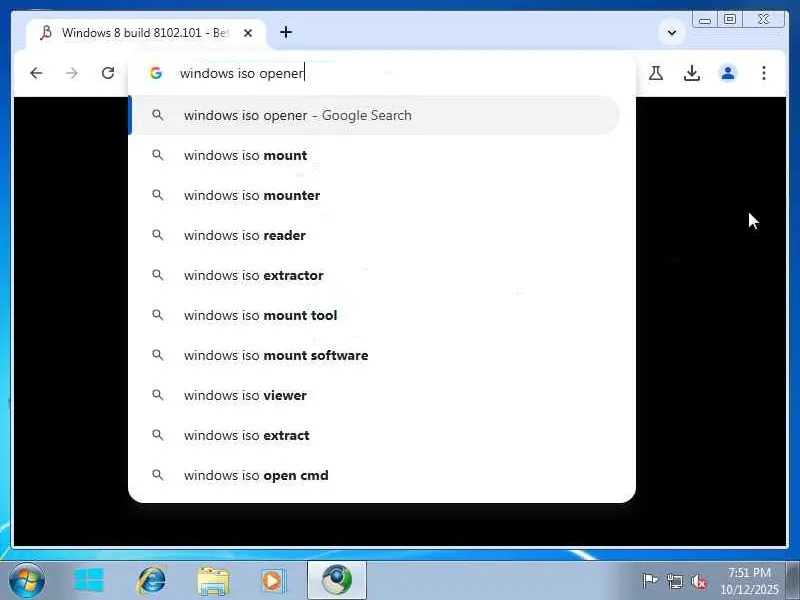Choose the 'windows iso mount' suggestion
800x600 pixels.
(x=376, y=155)
